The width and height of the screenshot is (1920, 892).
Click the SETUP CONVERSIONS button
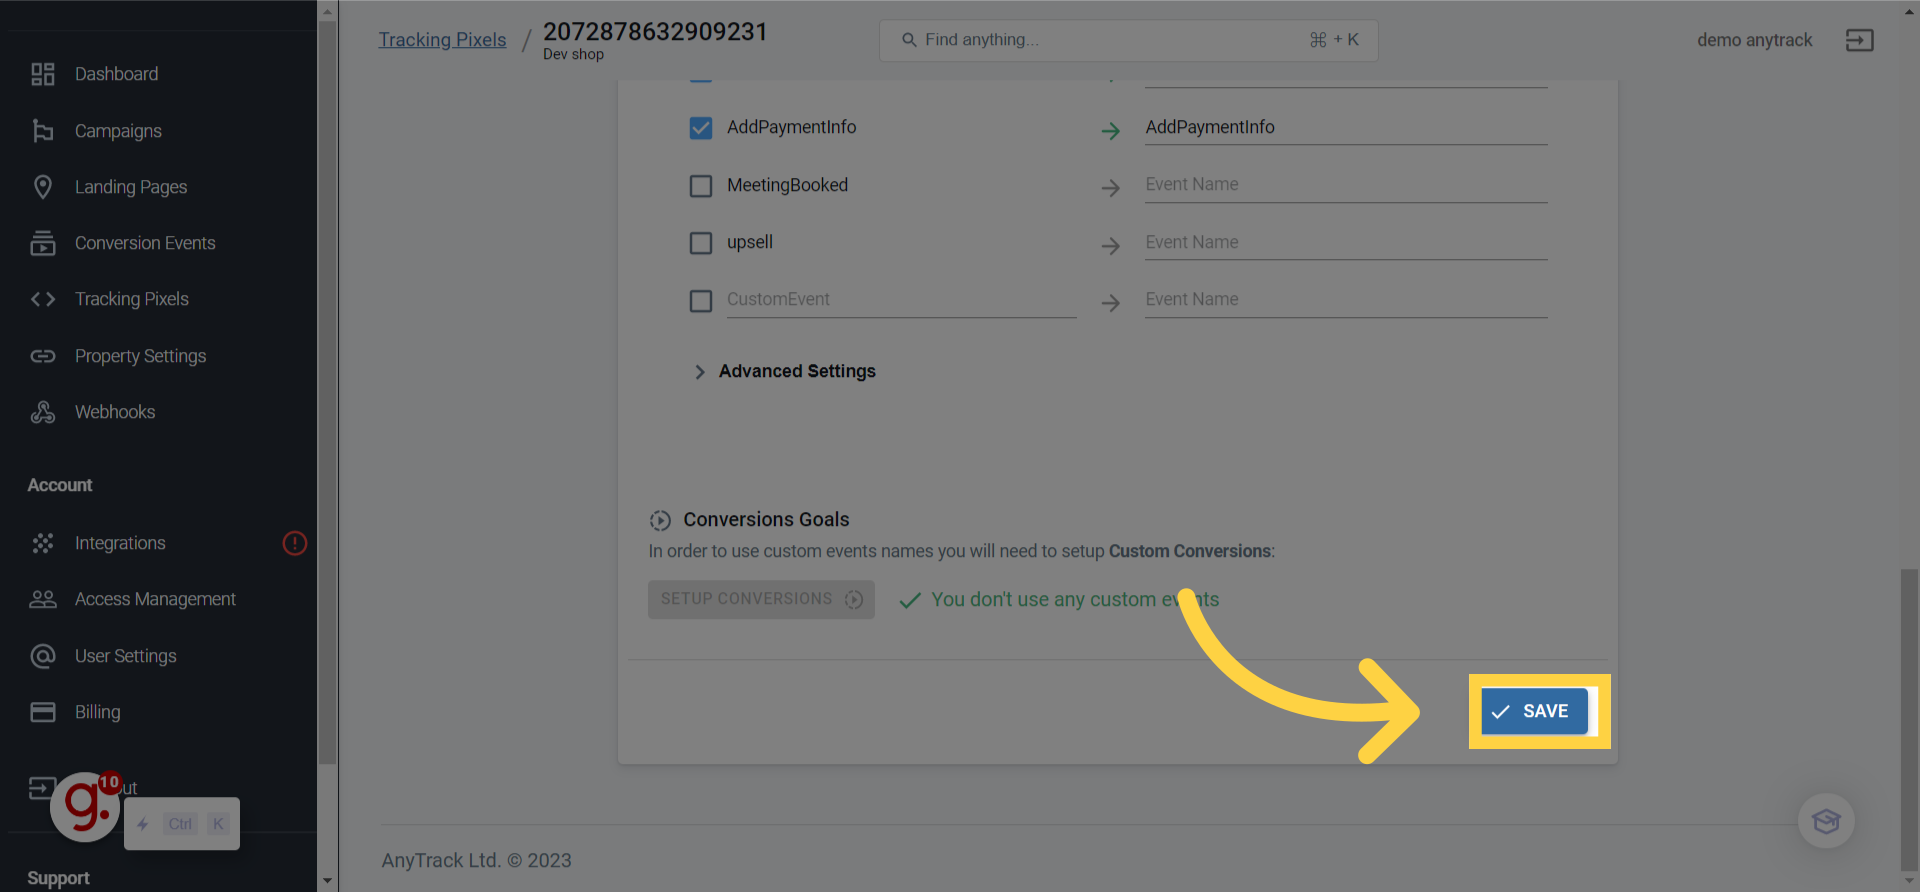[761, 599]
